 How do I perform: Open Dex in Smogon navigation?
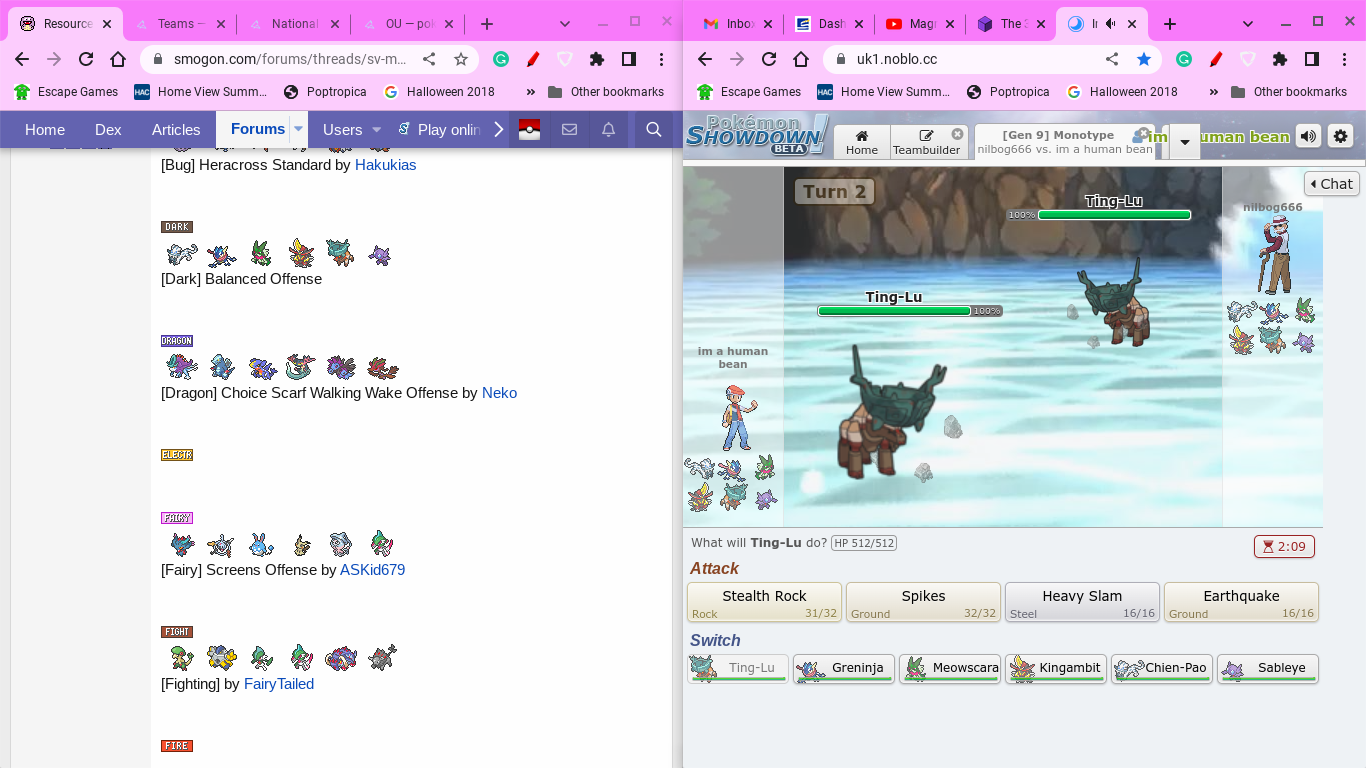coord(108,129)
